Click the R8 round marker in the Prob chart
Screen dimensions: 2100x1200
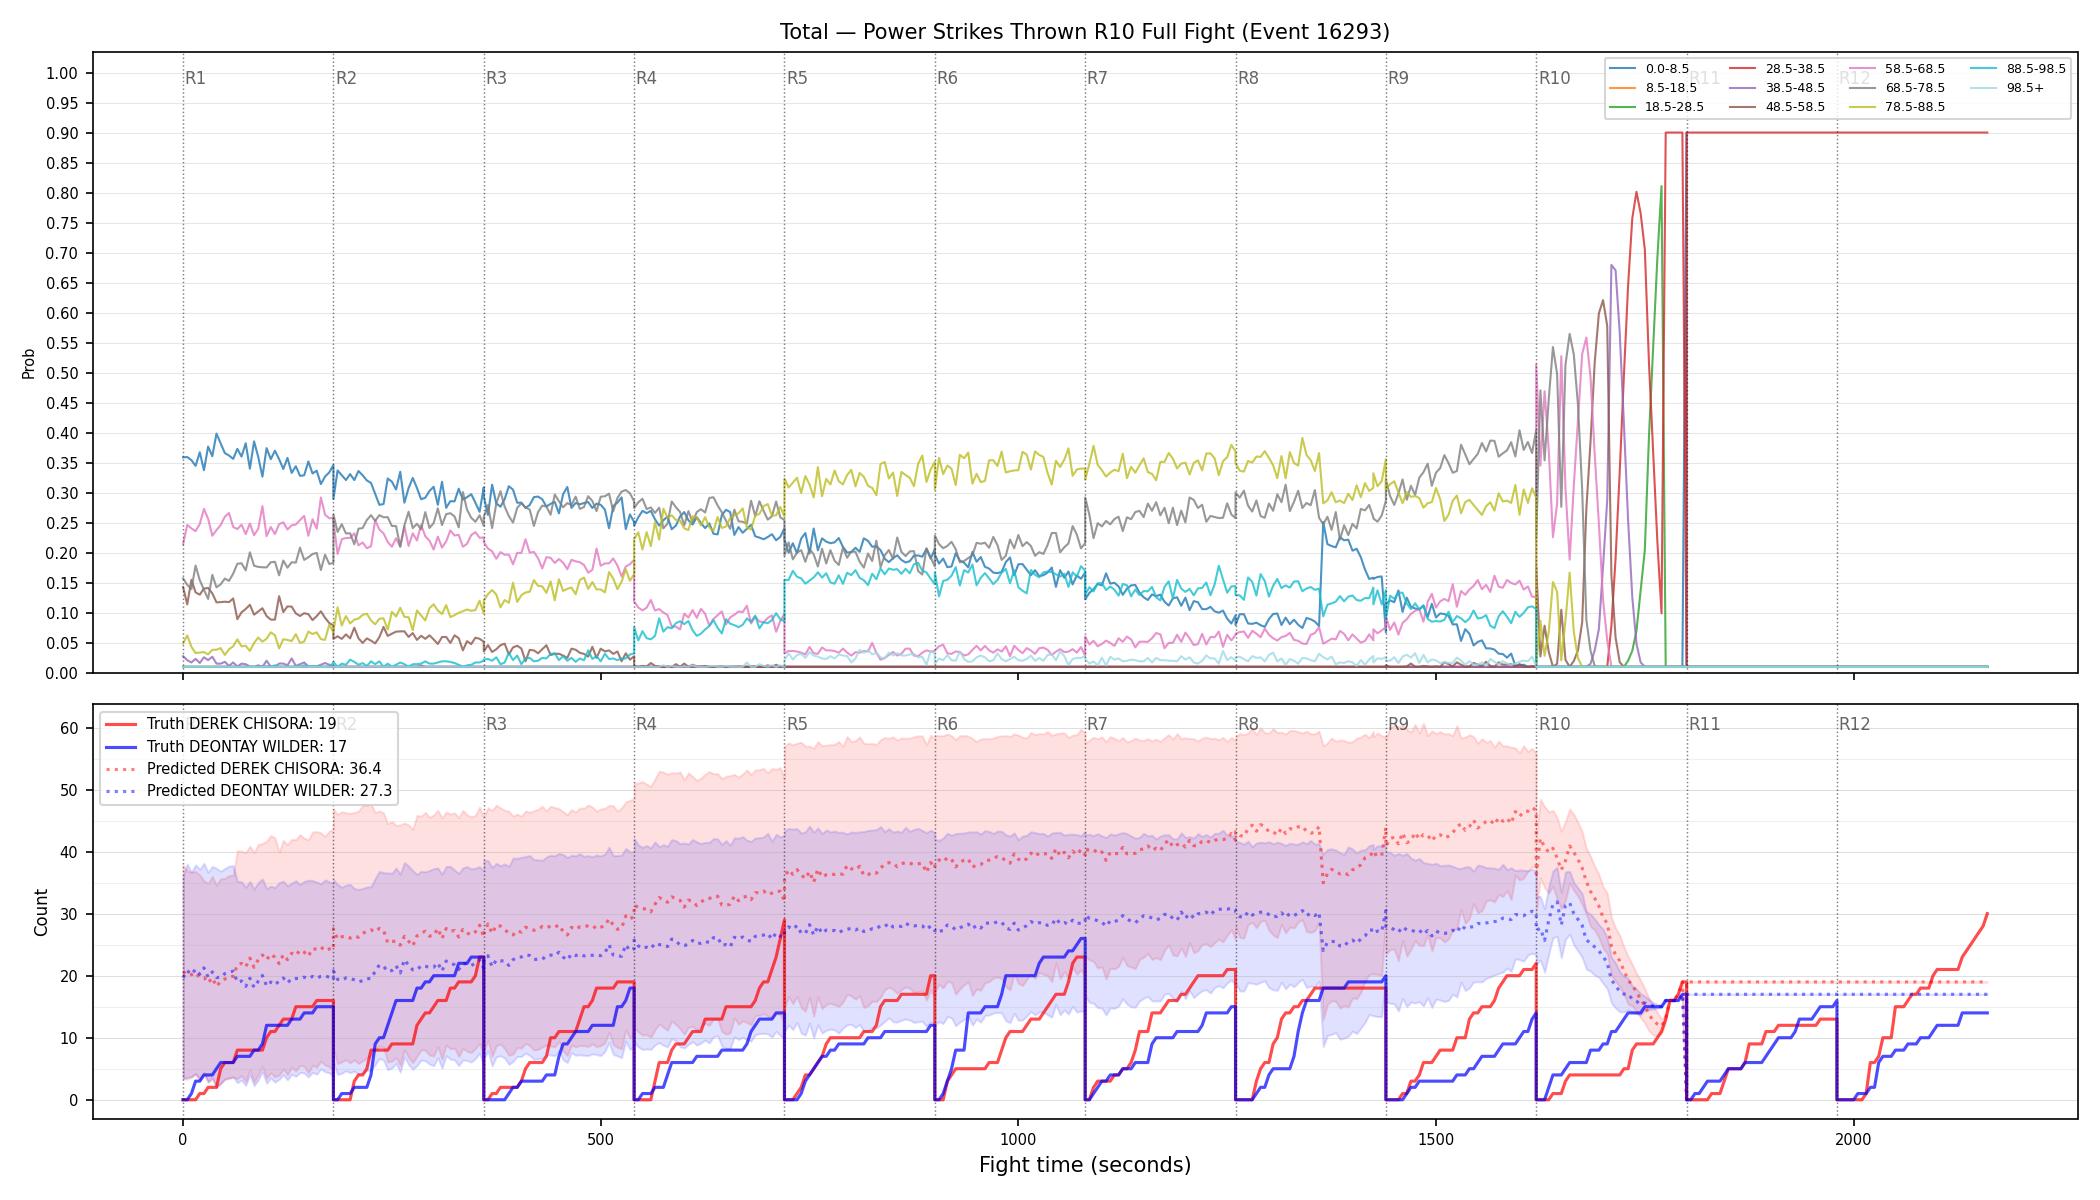pos(1248,78)
